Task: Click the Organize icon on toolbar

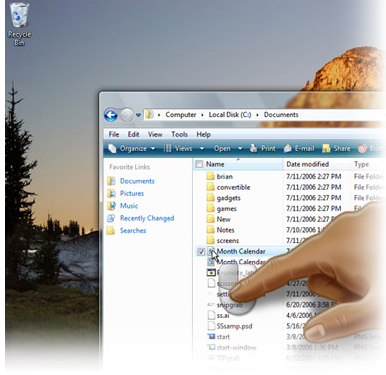Action: 112,148
